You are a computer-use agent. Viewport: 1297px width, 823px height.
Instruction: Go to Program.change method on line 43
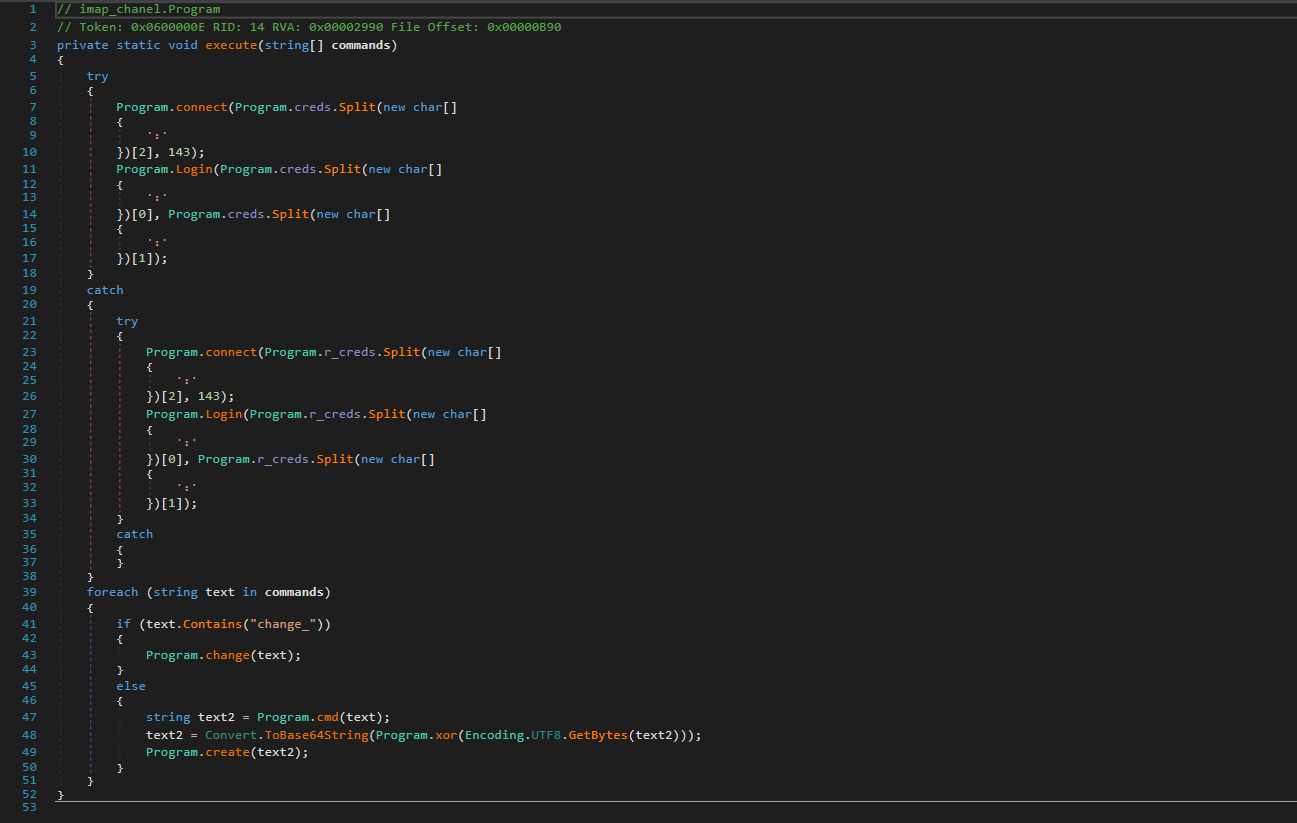(231, 655)
